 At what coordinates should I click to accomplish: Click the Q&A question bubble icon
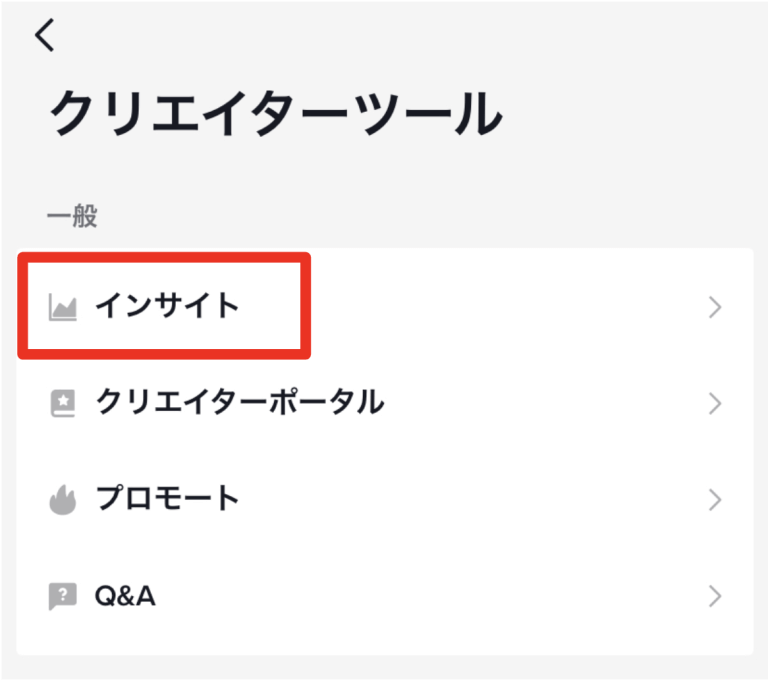point(63,597)
